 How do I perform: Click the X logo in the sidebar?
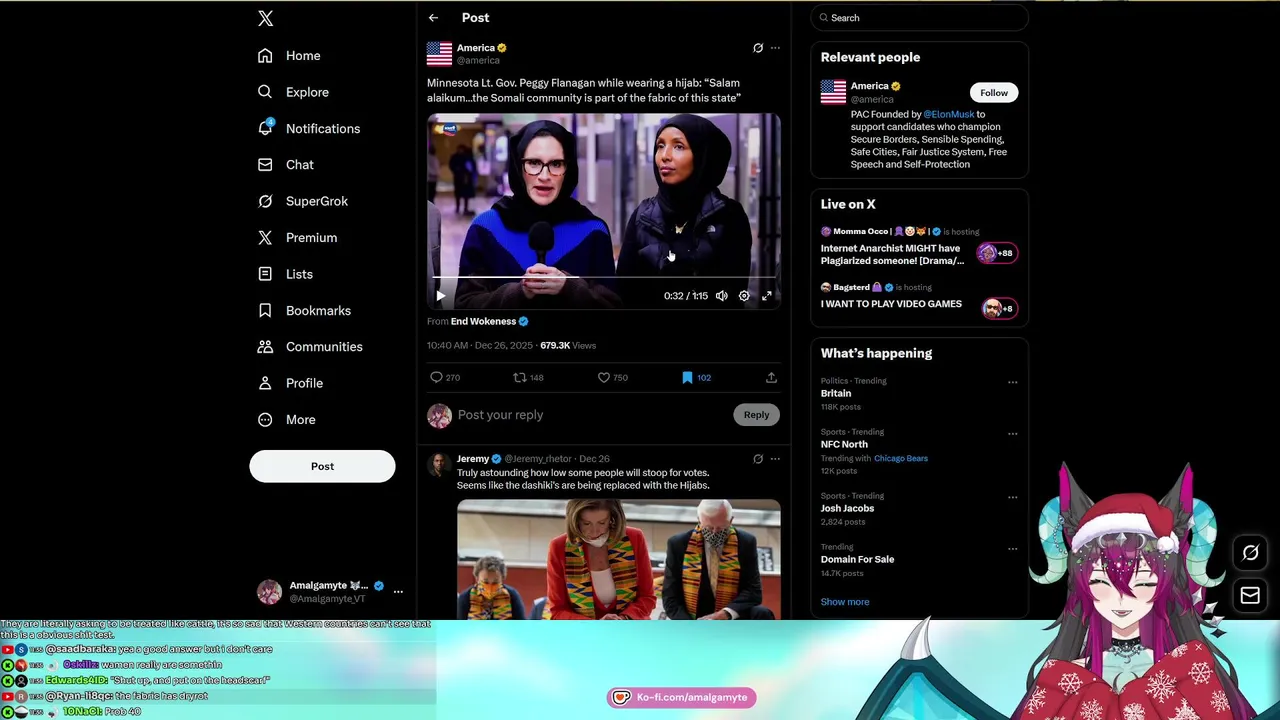265,18
